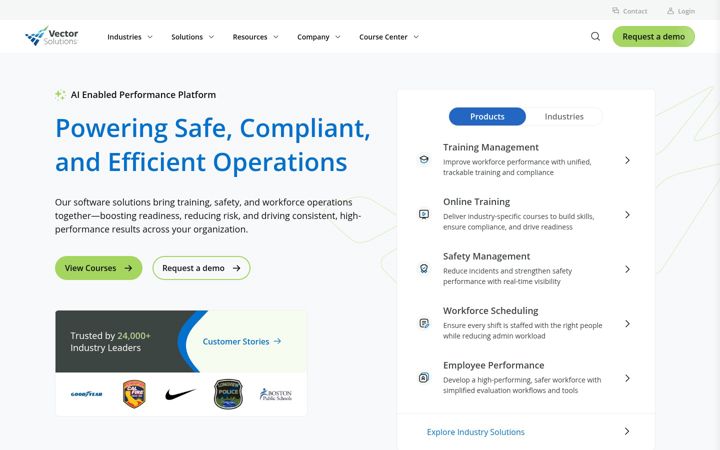
Task: Click chevron next to Explore Industry Solutions
Action: point(627,431)
